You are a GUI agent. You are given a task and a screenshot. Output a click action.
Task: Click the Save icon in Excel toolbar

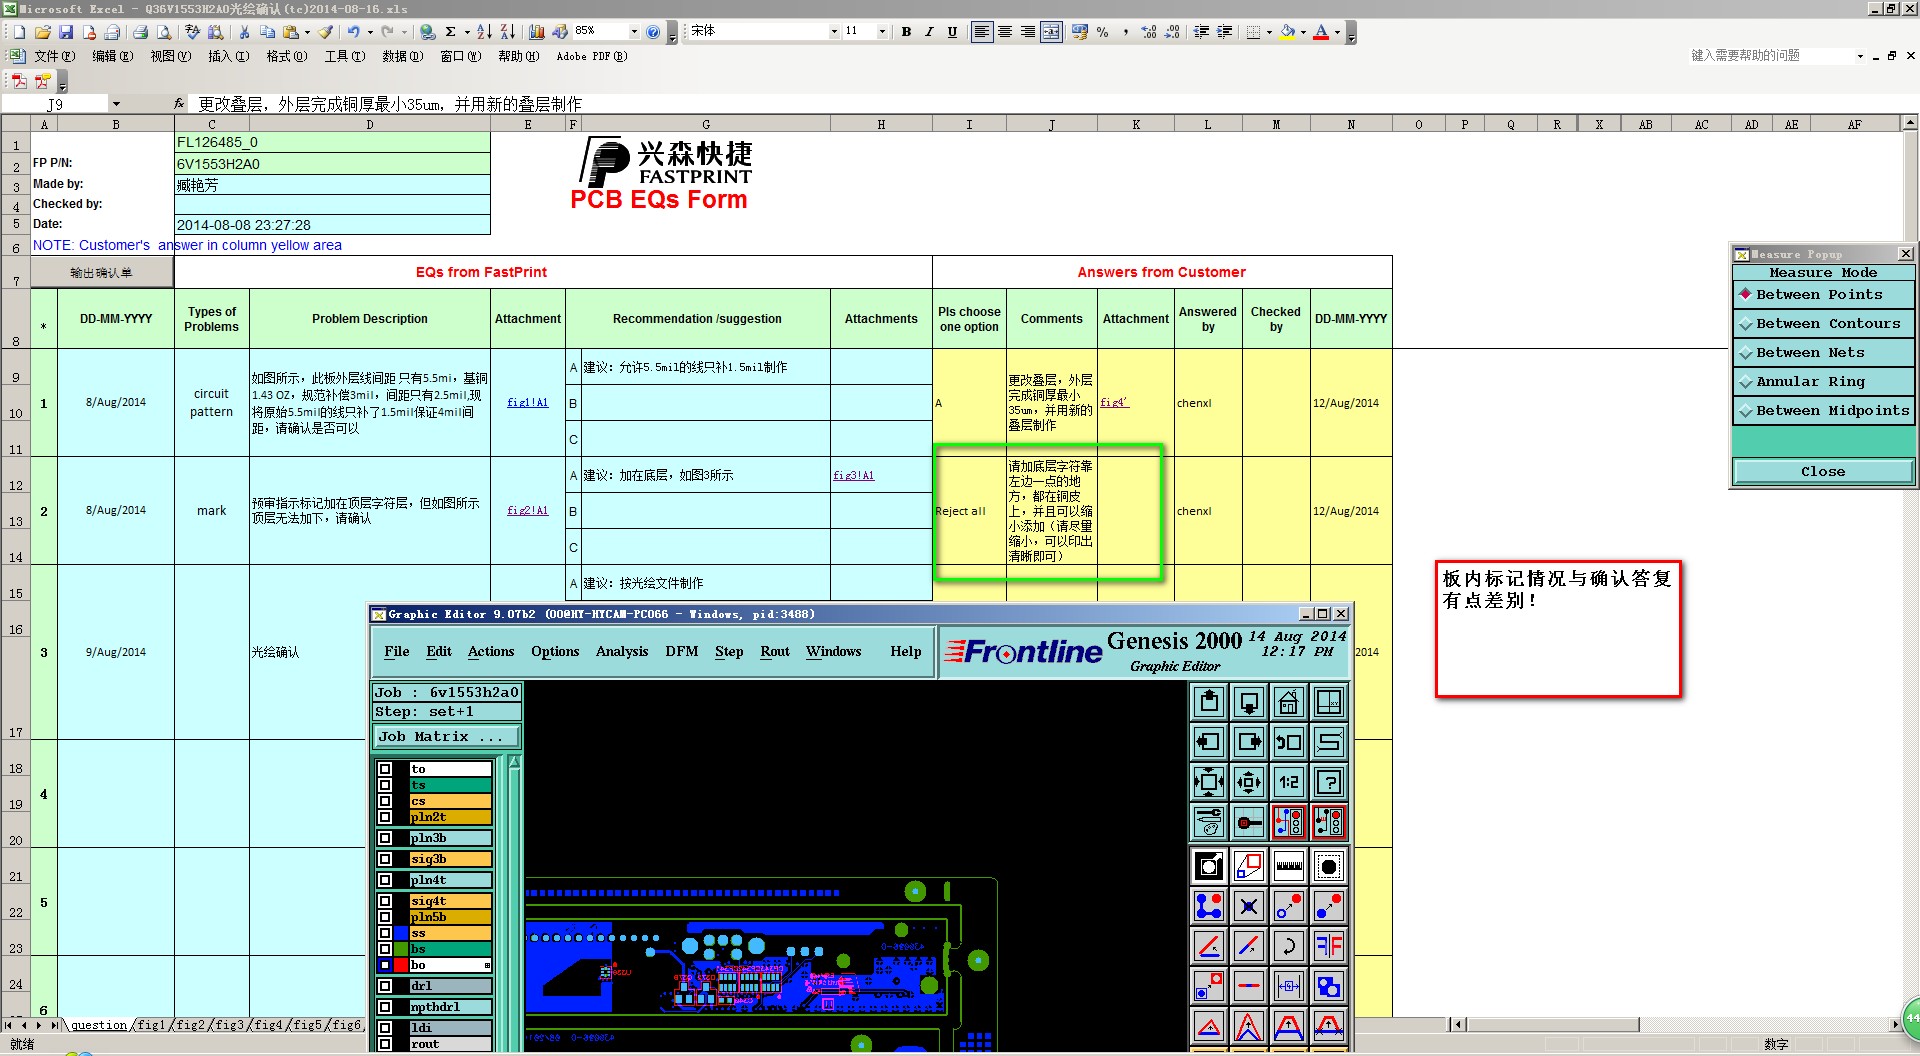(66, 32)
